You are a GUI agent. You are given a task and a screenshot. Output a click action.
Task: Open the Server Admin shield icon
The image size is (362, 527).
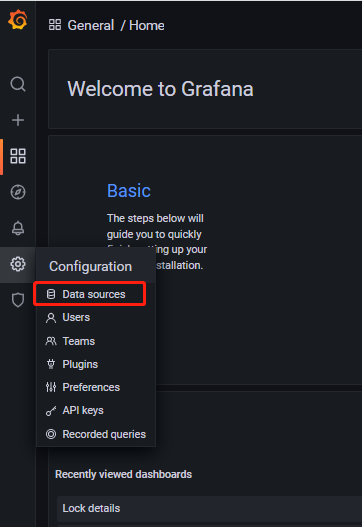[x=18, y=300]
